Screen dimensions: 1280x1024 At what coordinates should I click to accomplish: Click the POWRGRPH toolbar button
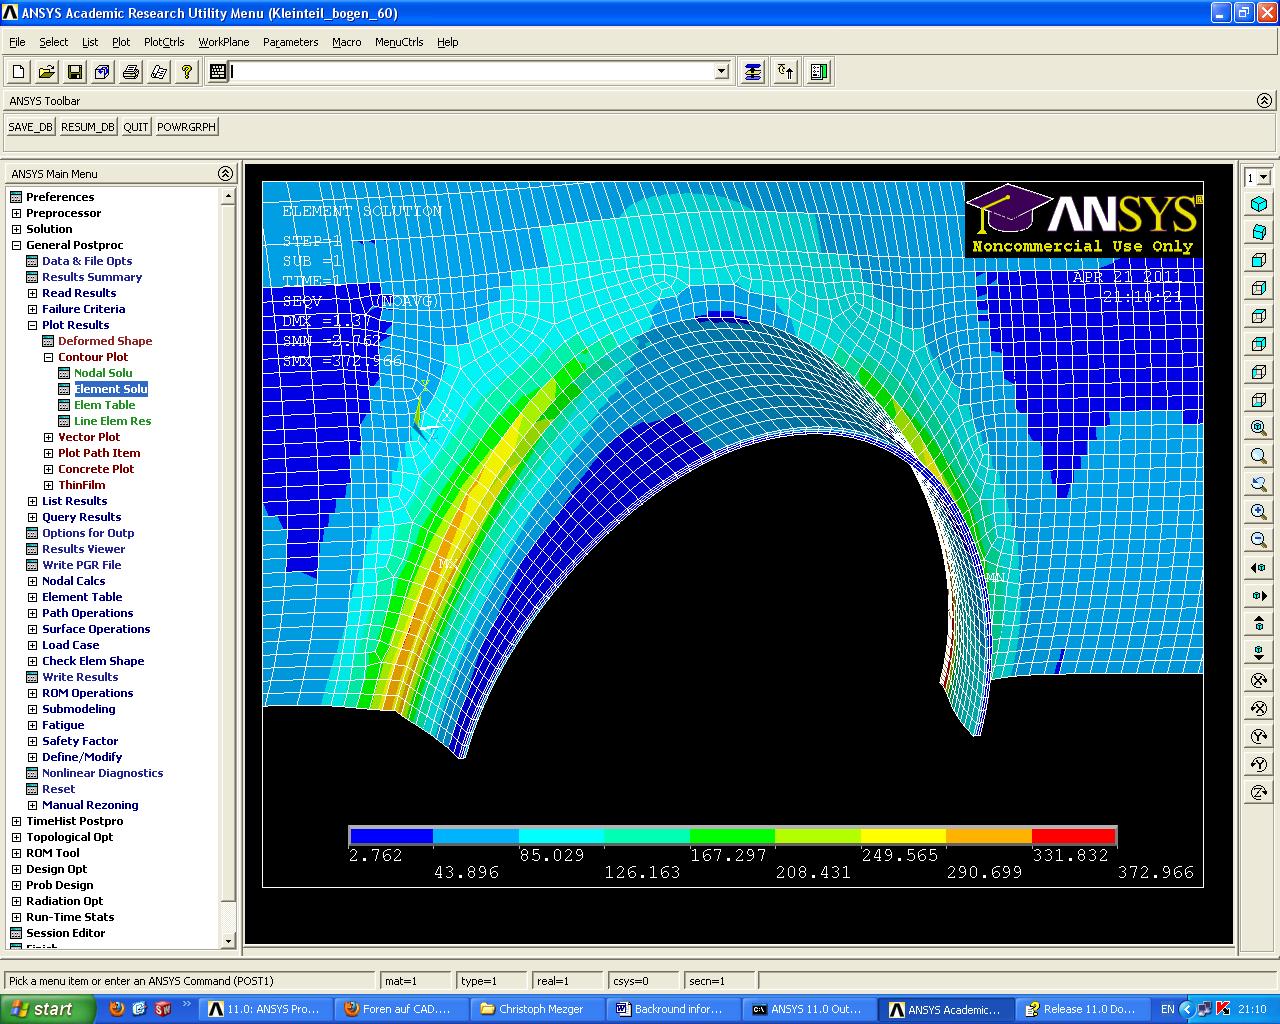[x=186, y=127]
